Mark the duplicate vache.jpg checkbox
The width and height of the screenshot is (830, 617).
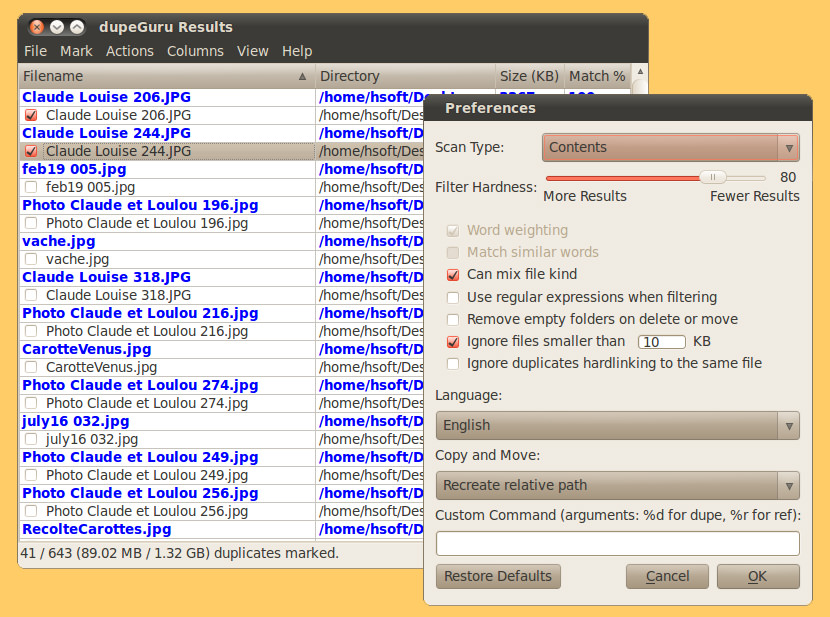pos(31,259)
